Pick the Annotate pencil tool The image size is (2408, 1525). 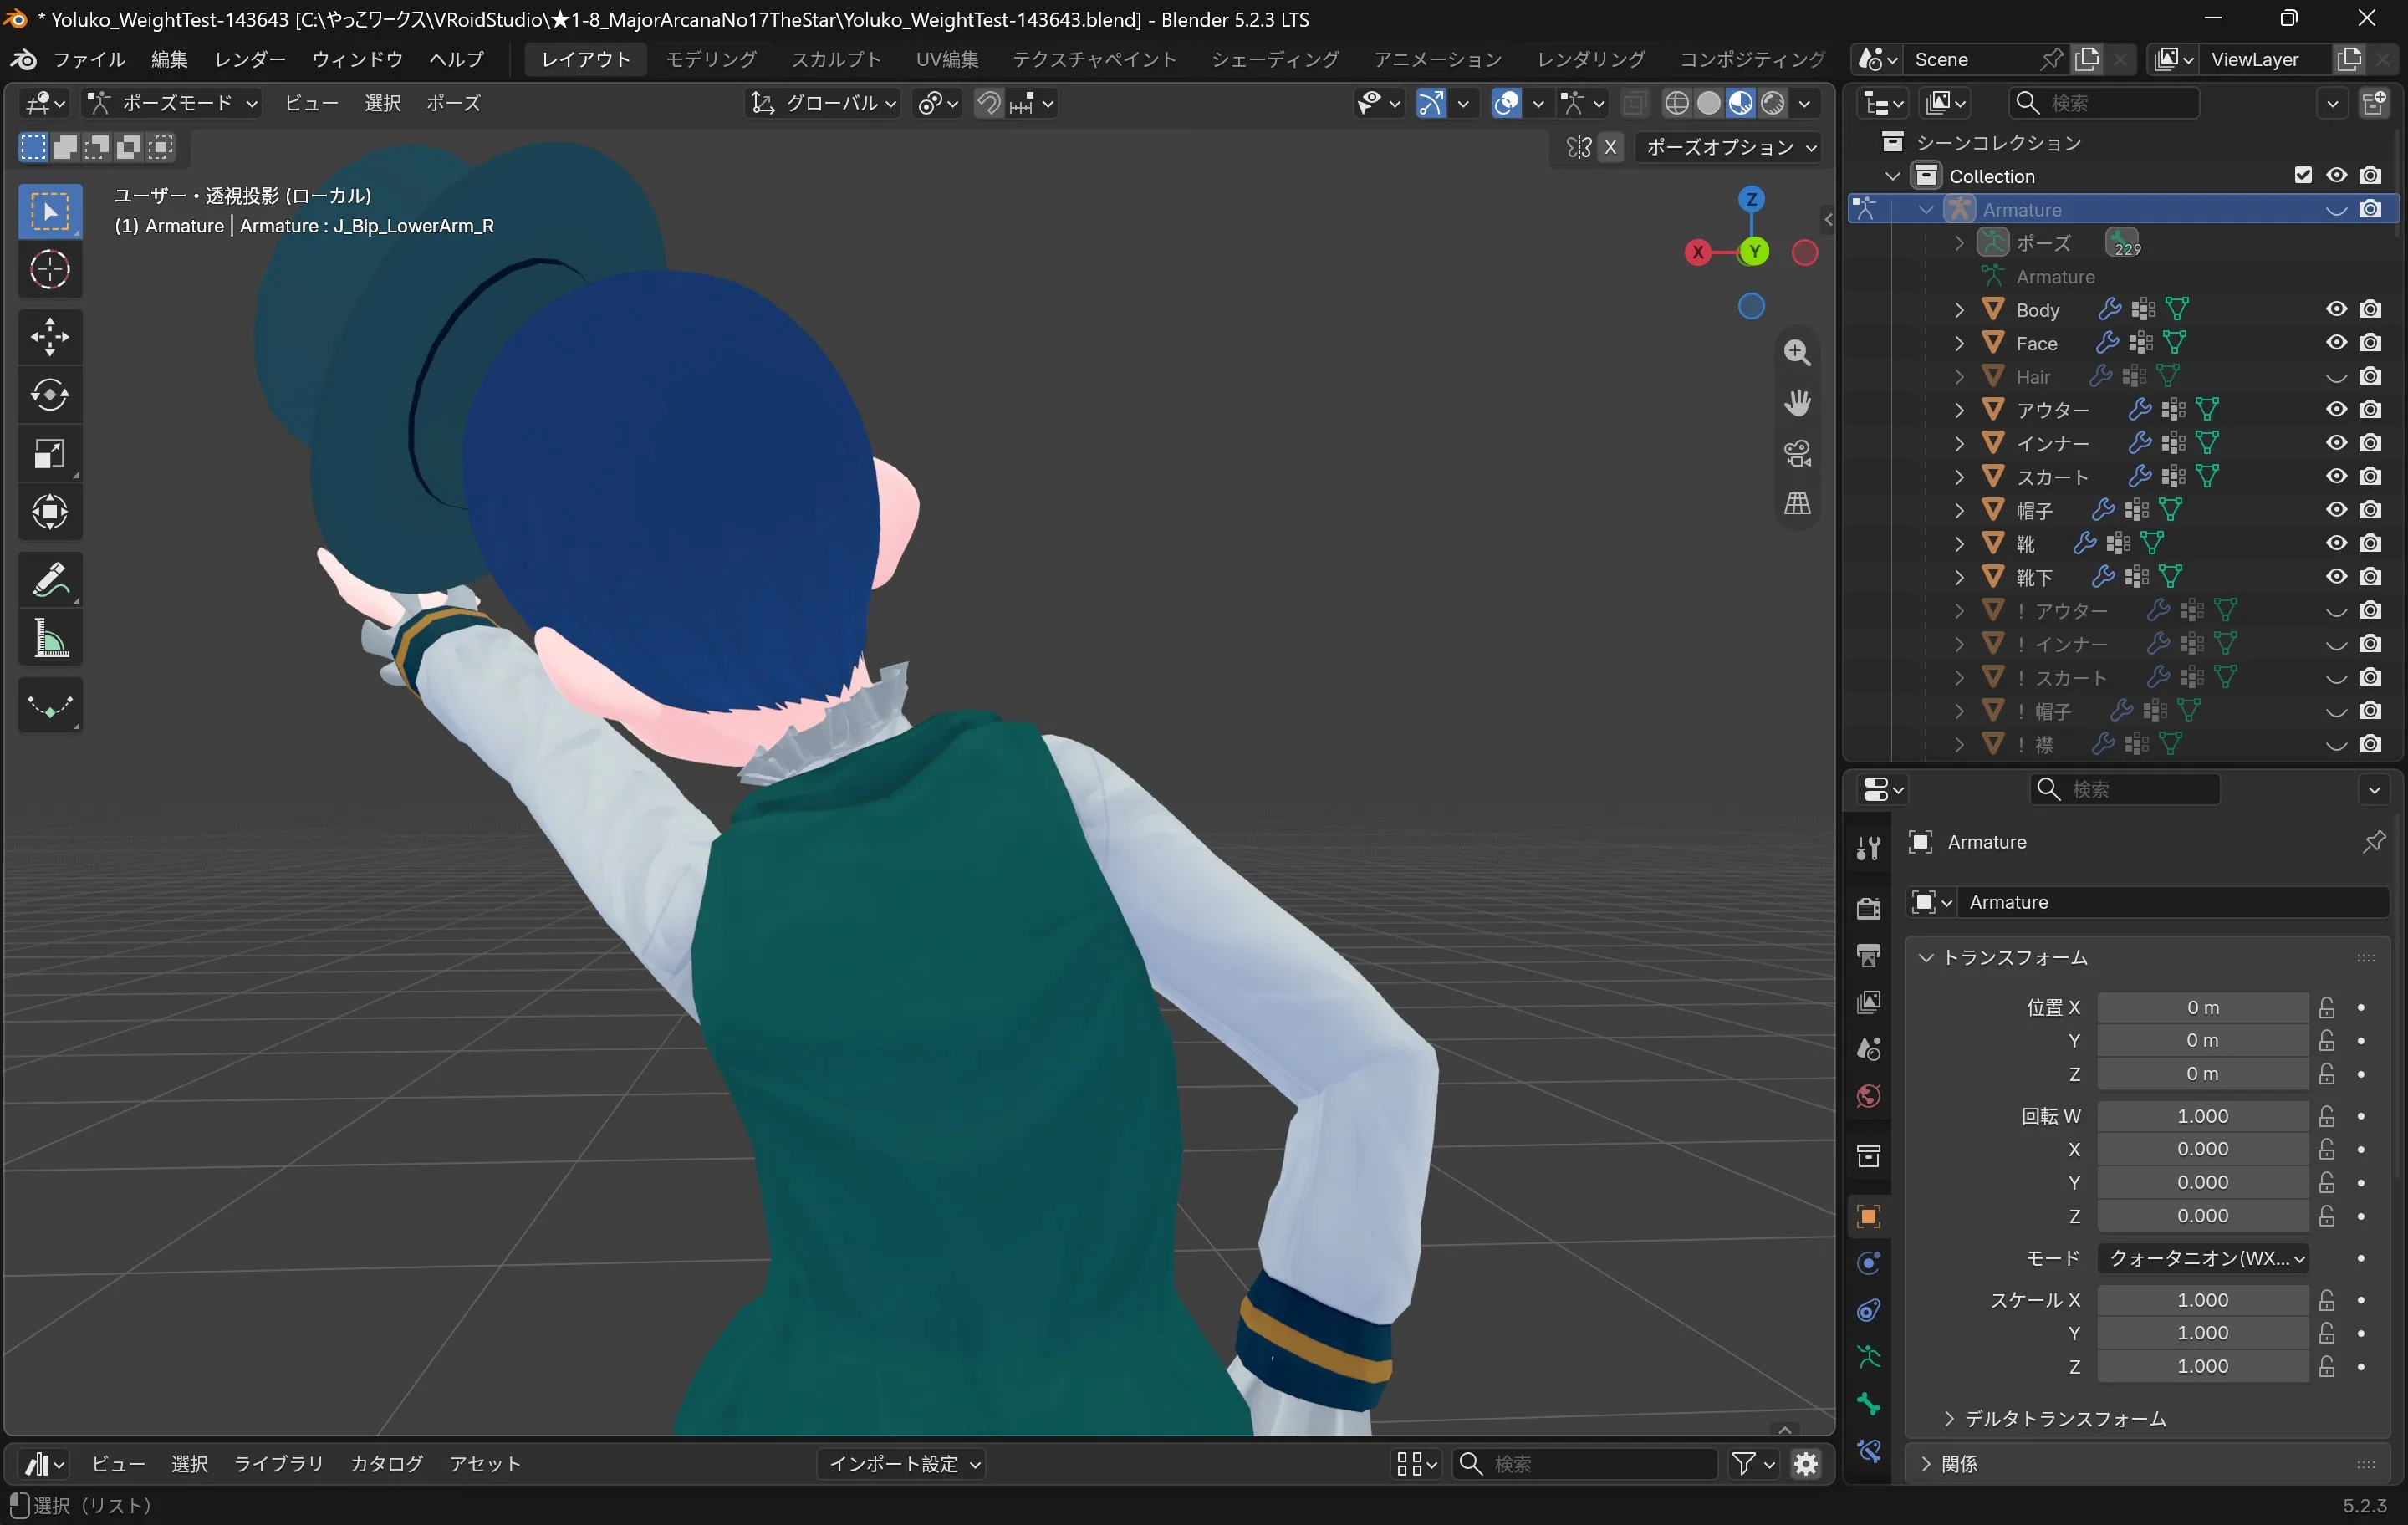pos(49,579)
